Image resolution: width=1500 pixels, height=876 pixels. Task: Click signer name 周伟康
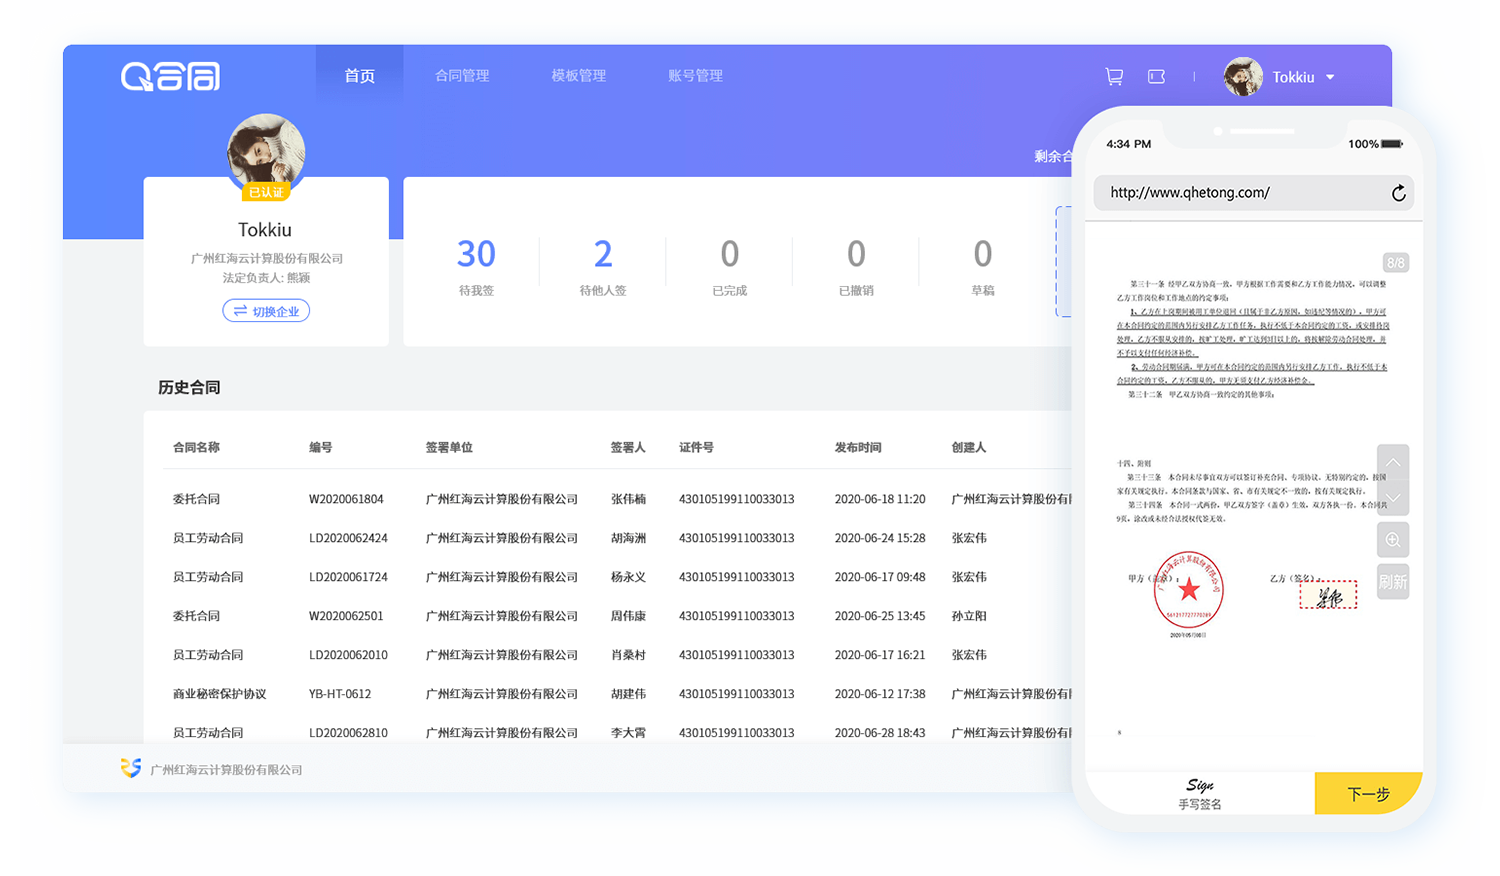(628, 616)
